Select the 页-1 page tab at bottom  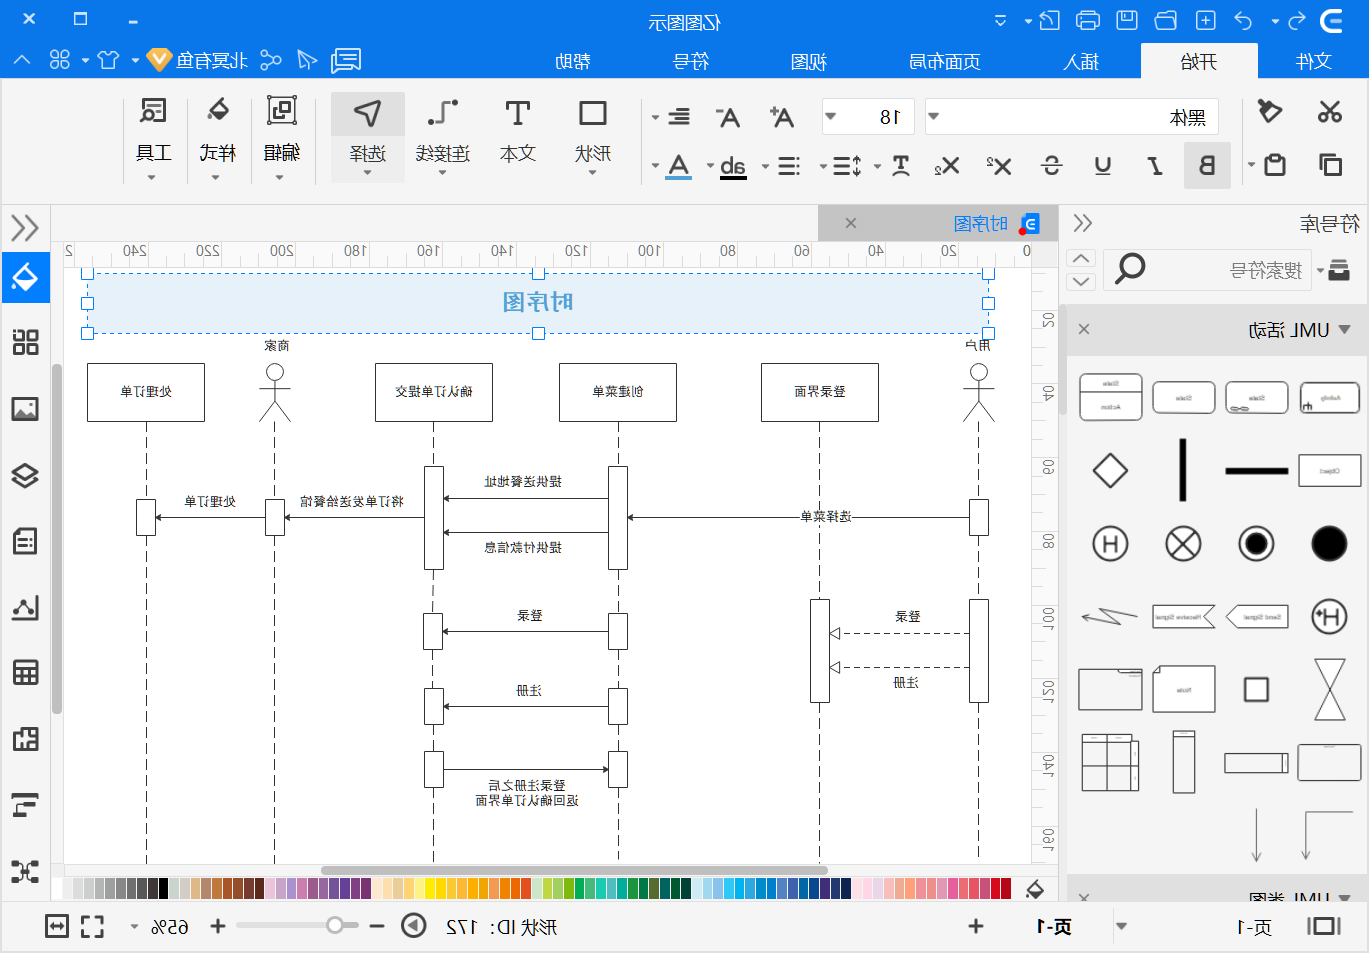[x=1053, y=927]
